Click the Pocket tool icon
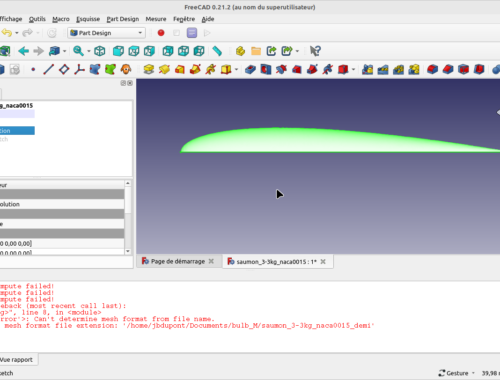The image size is (500, 380). [x=250, y=69]
